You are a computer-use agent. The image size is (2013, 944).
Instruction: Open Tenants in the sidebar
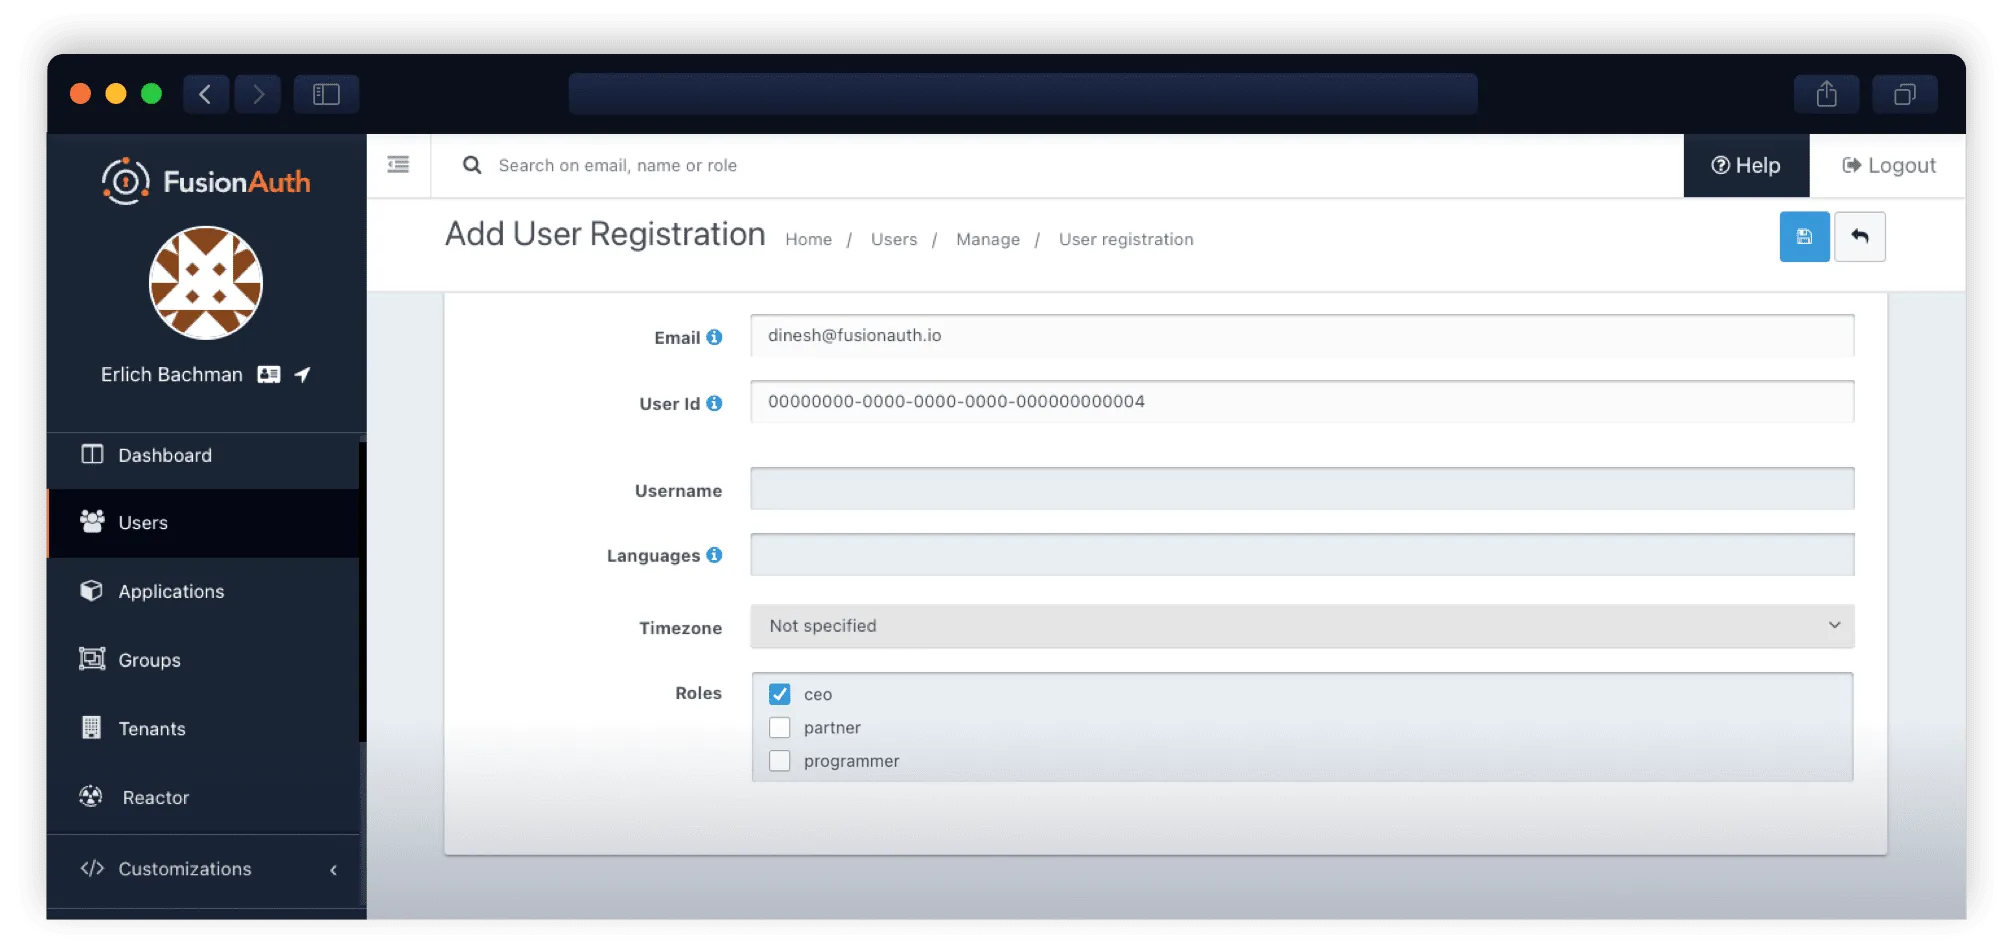pos(203,728)
